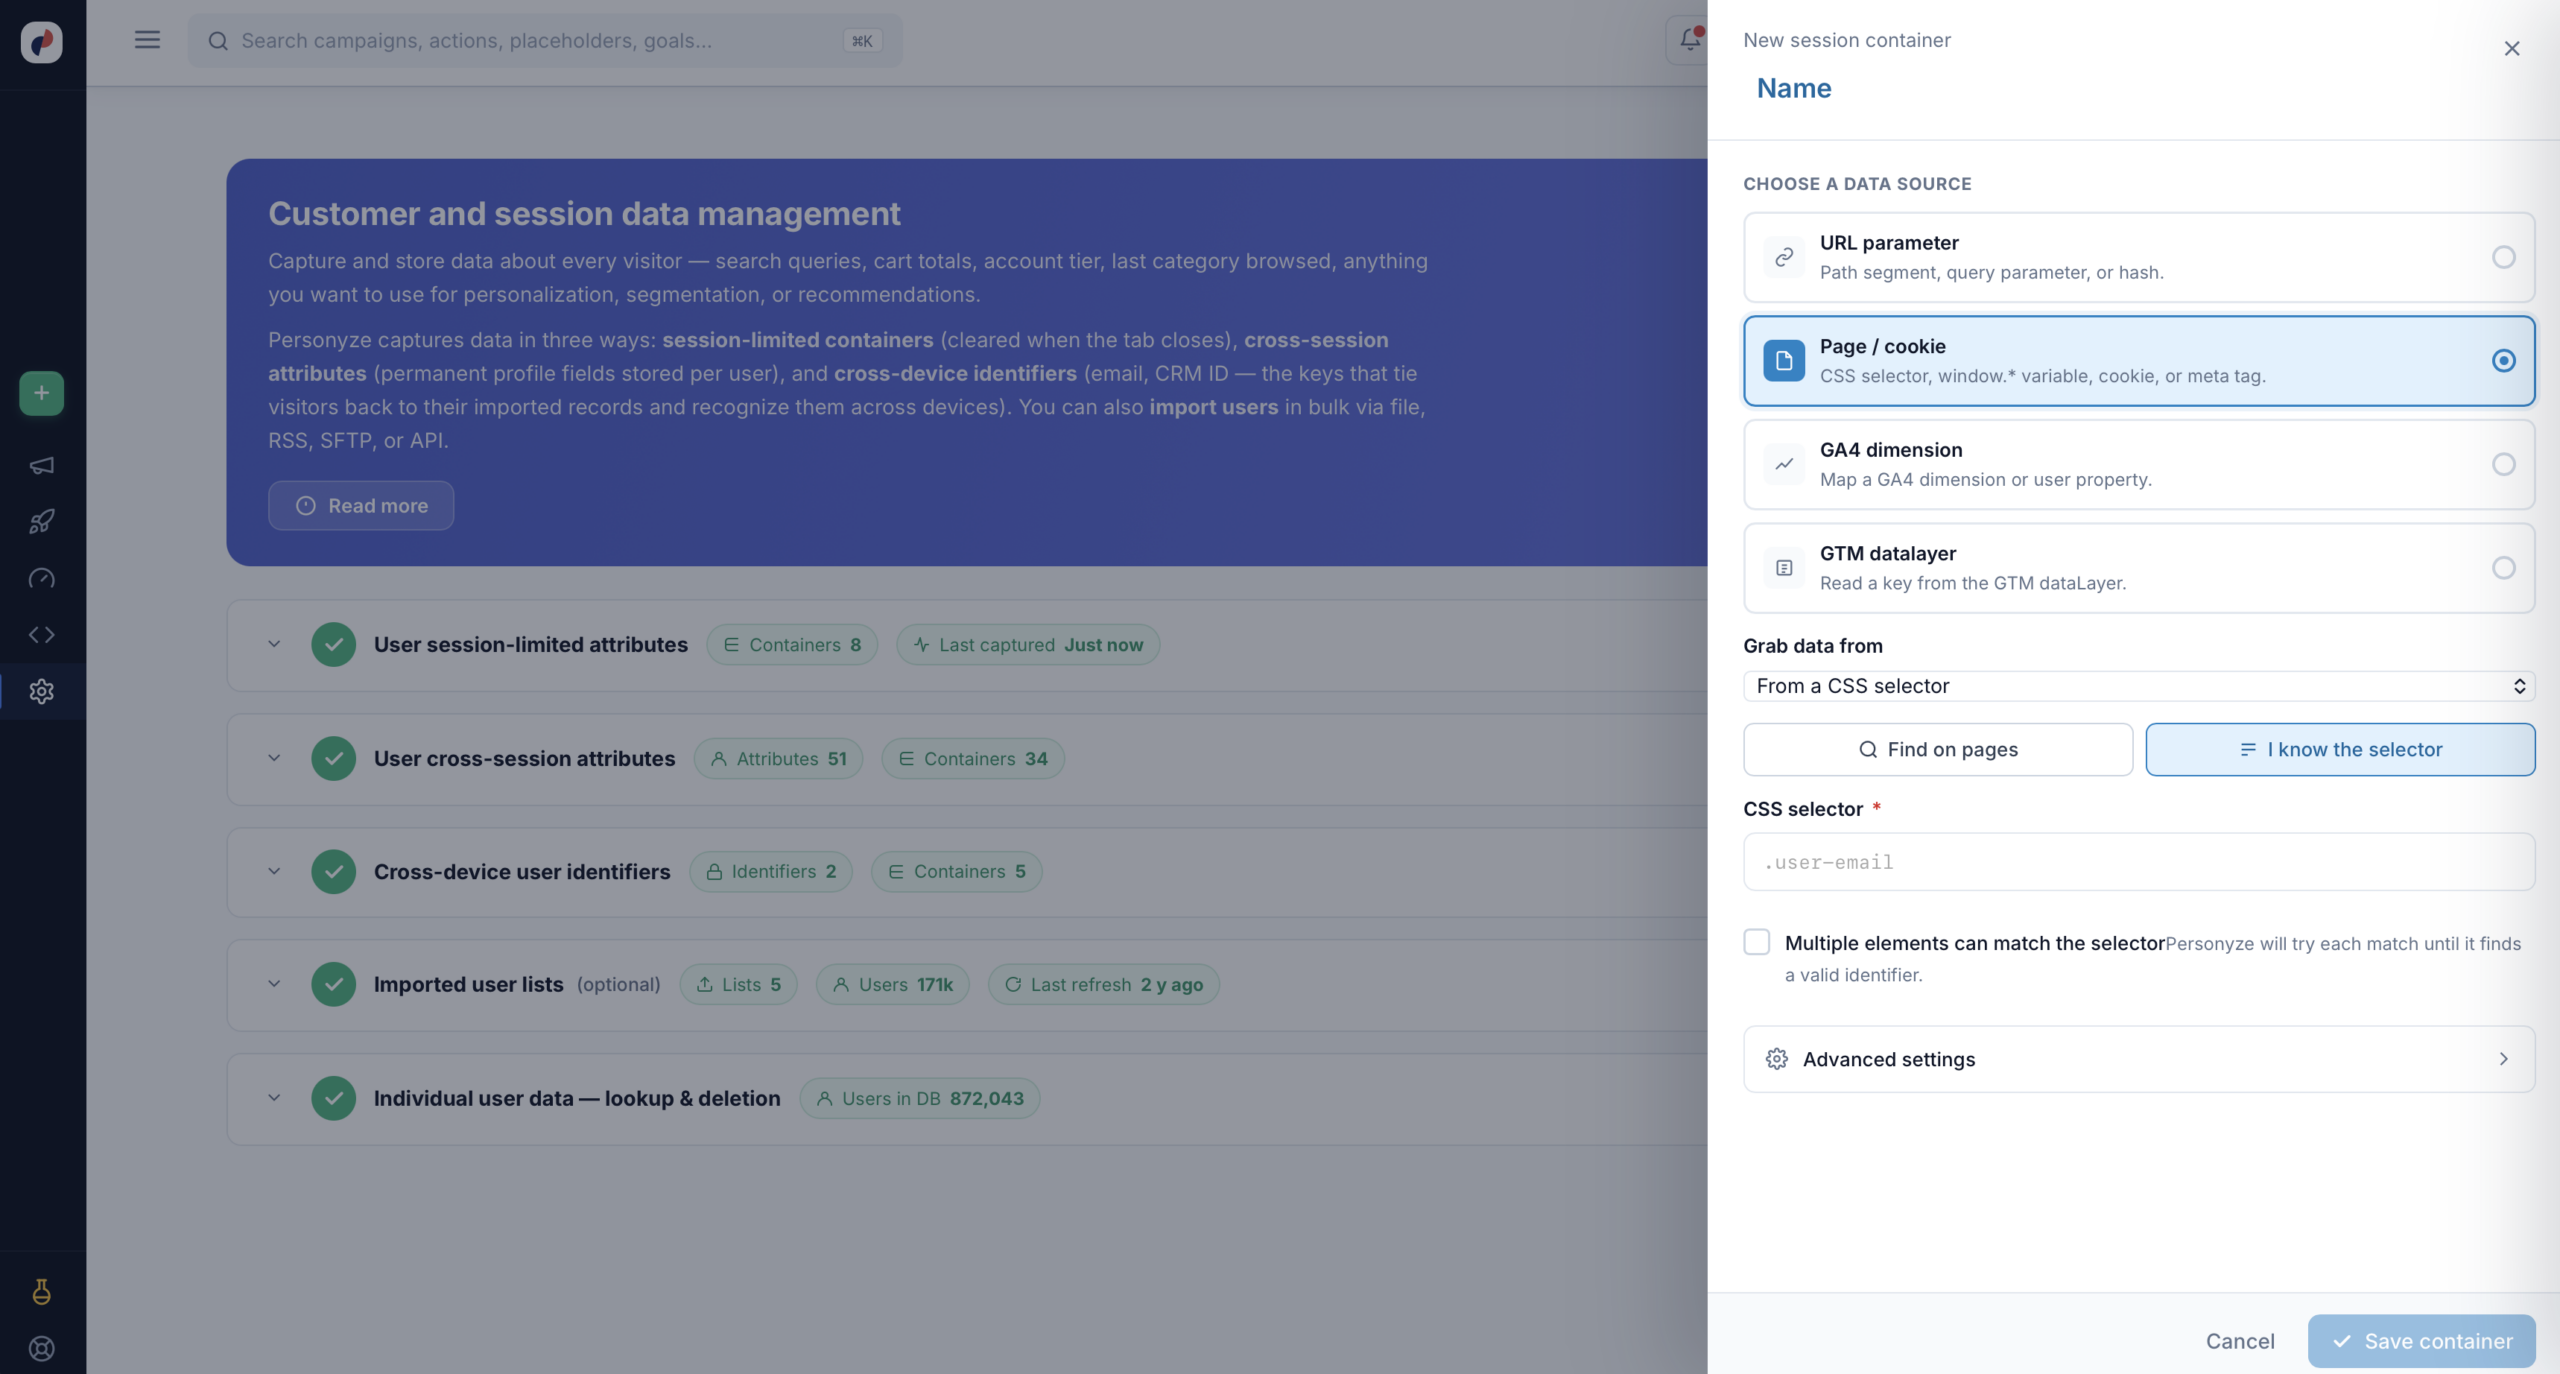Open the lifebuoy help icon in sidebar
The height and width of the screenshot is (1374, 2560).
(x=41, y=1348)
